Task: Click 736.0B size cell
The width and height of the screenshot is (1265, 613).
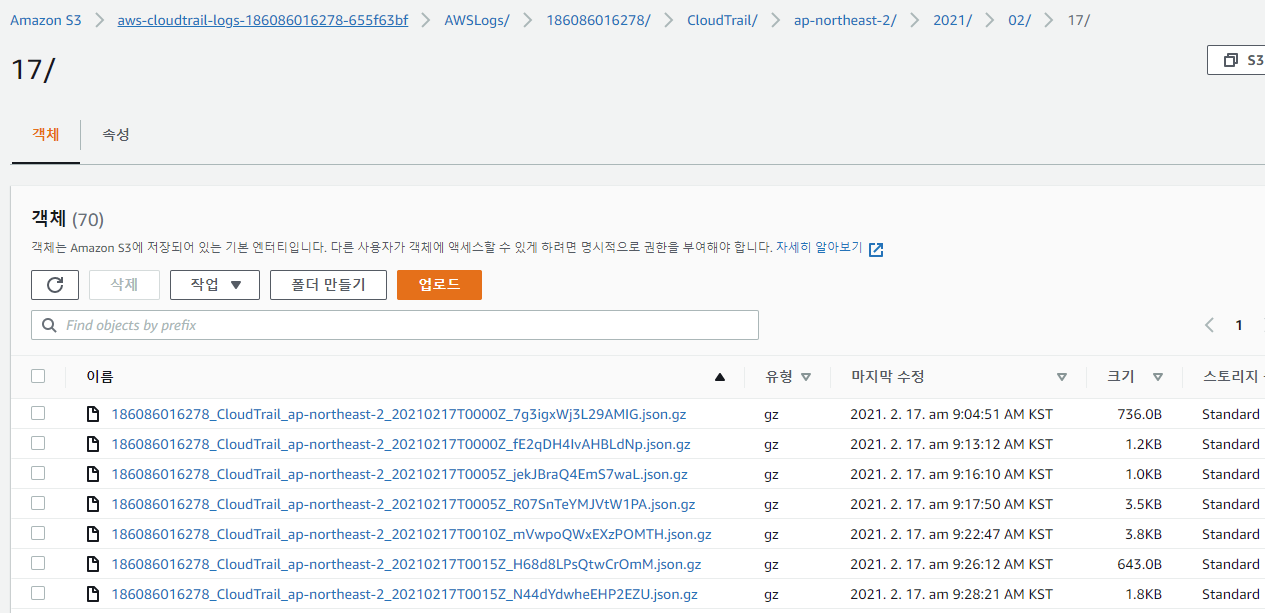Action: [1139, 414]
